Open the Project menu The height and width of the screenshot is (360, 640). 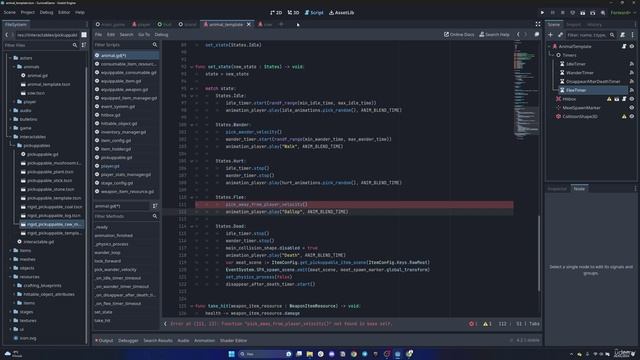click(28, 13)
